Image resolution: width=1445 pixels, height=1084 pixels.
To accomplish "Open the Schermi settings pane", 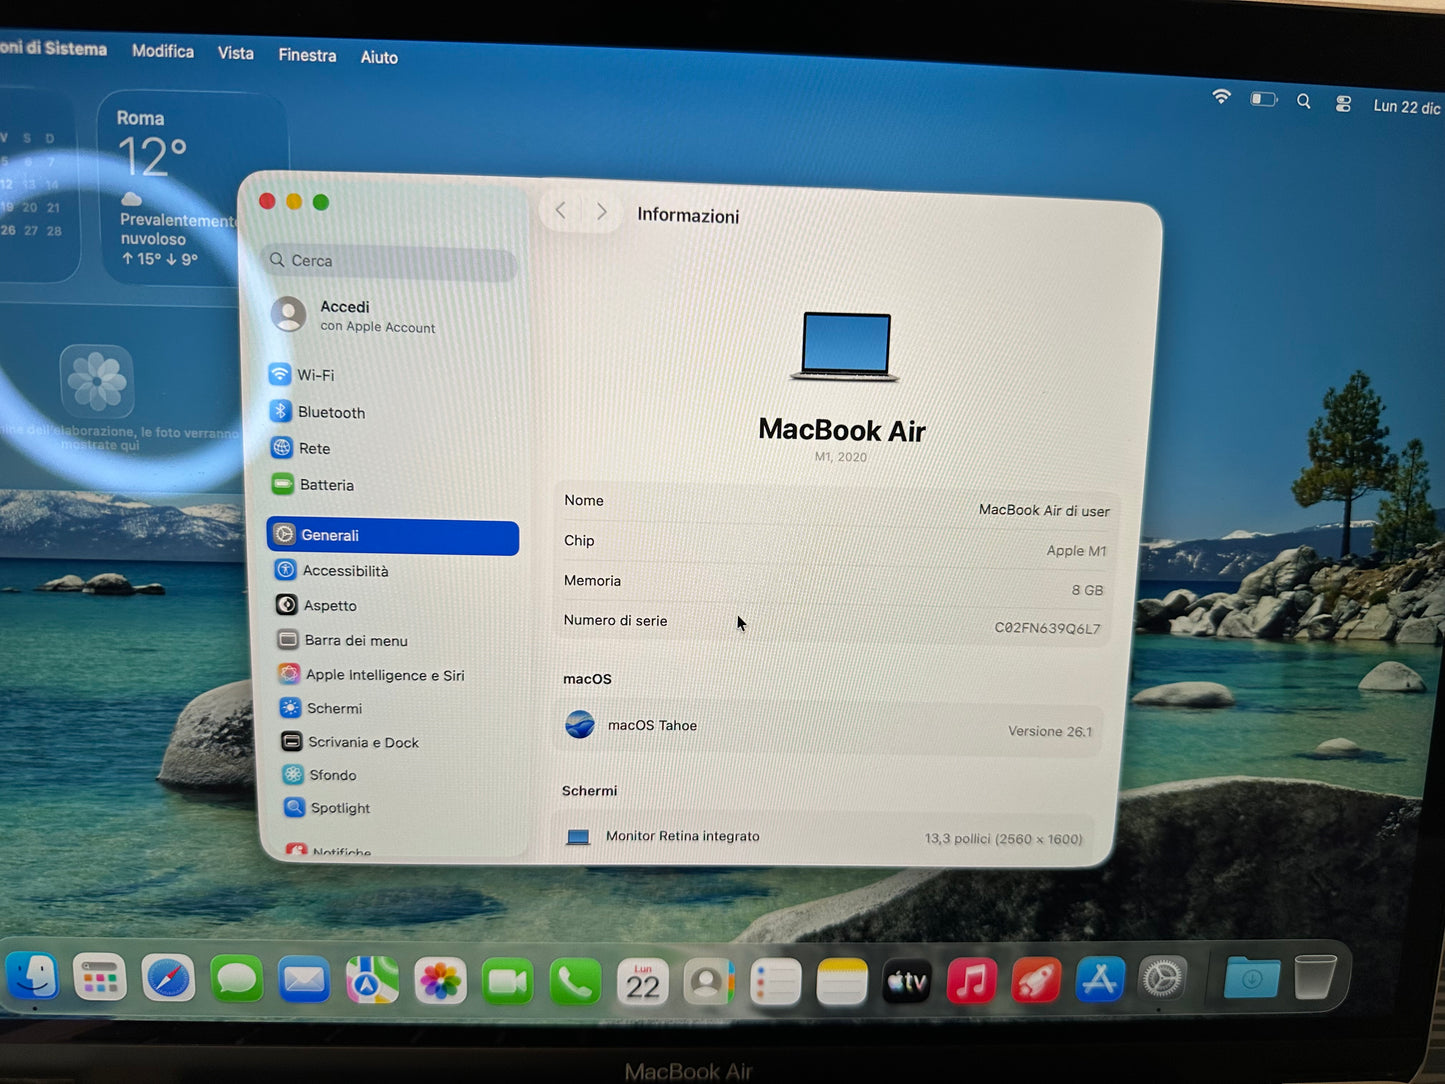I will [x=334, y=708].
